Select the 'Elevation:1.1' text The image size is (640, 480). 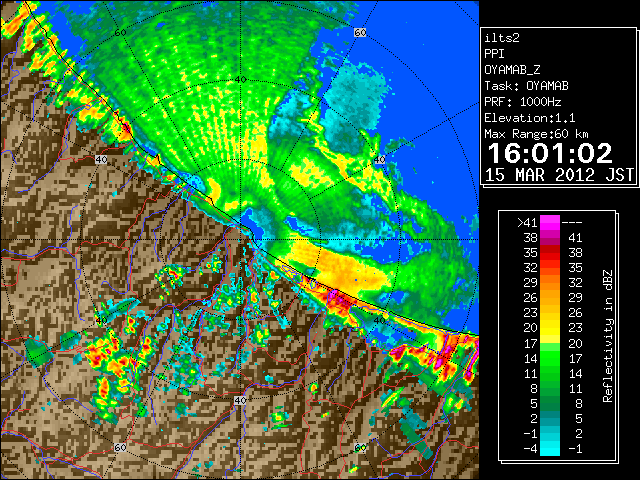[530, 118]
